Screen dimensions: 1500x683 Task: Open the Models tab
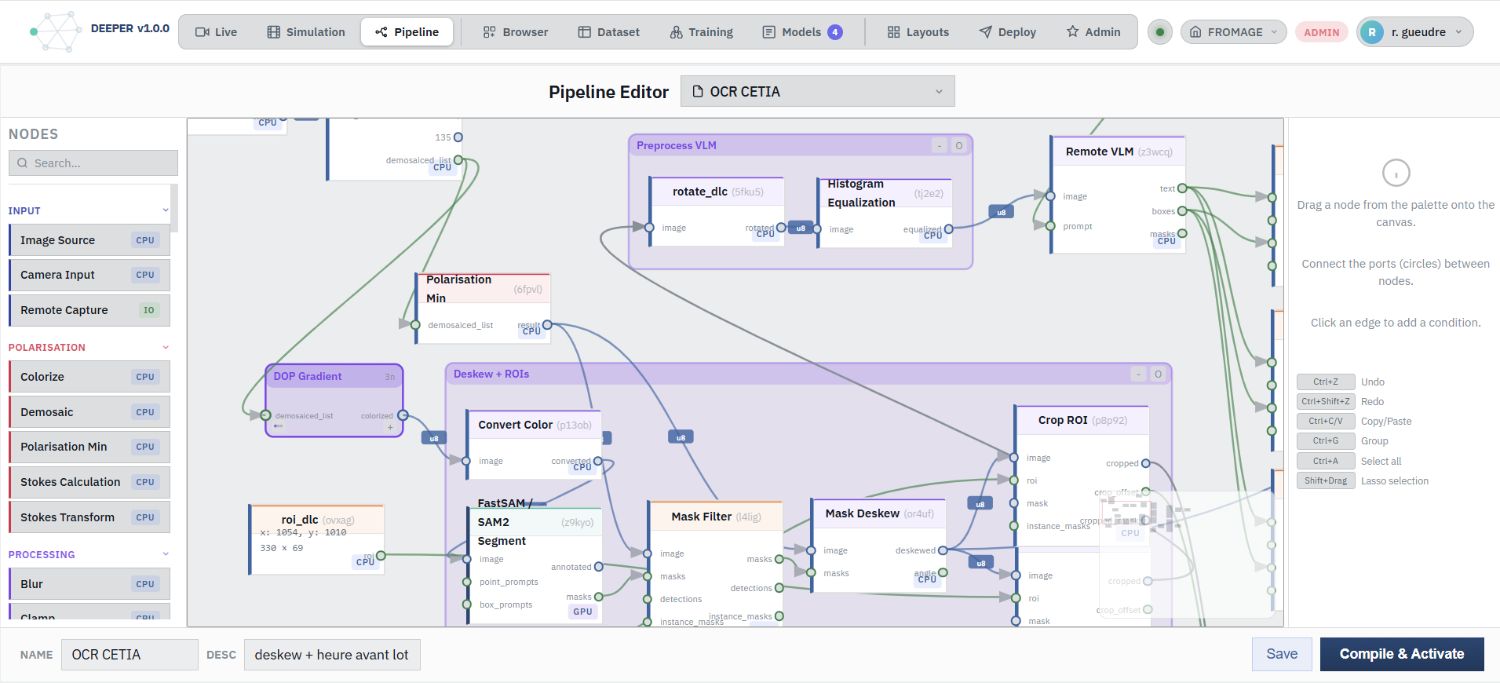pos(802,32)
